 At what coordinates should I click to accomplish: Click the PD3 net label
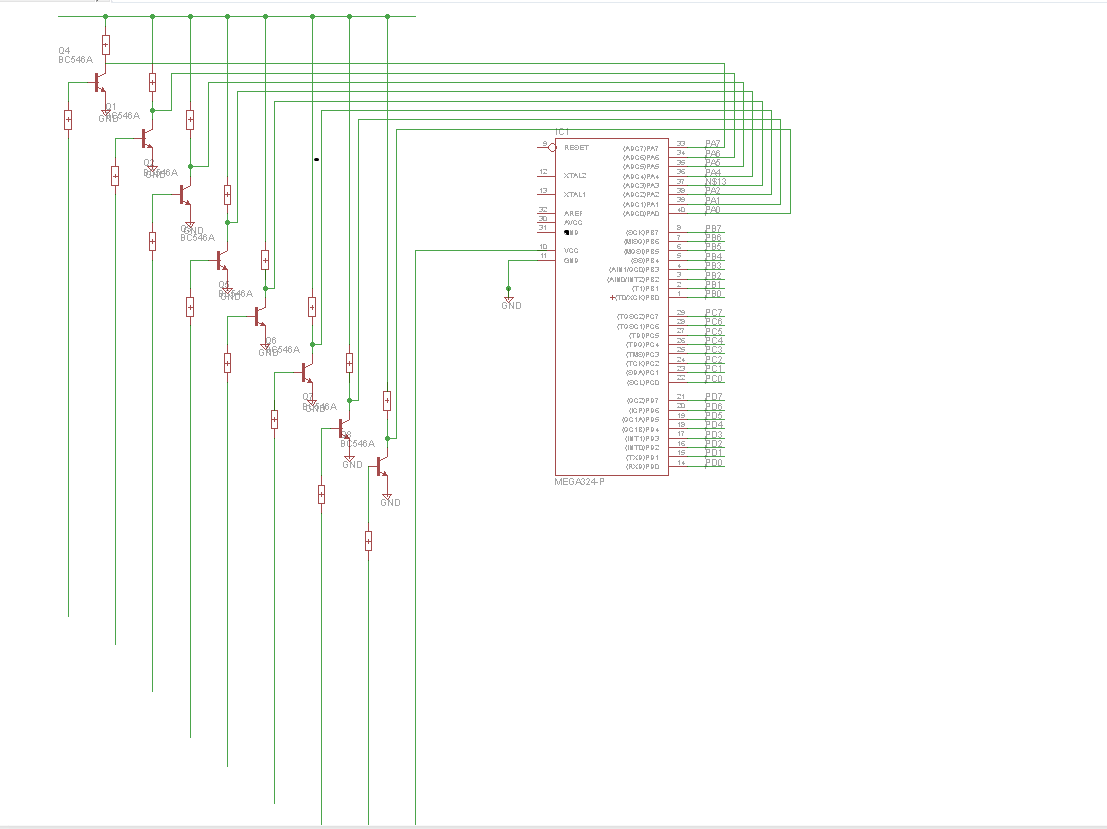pyautogui.click(x=714, y=434)
